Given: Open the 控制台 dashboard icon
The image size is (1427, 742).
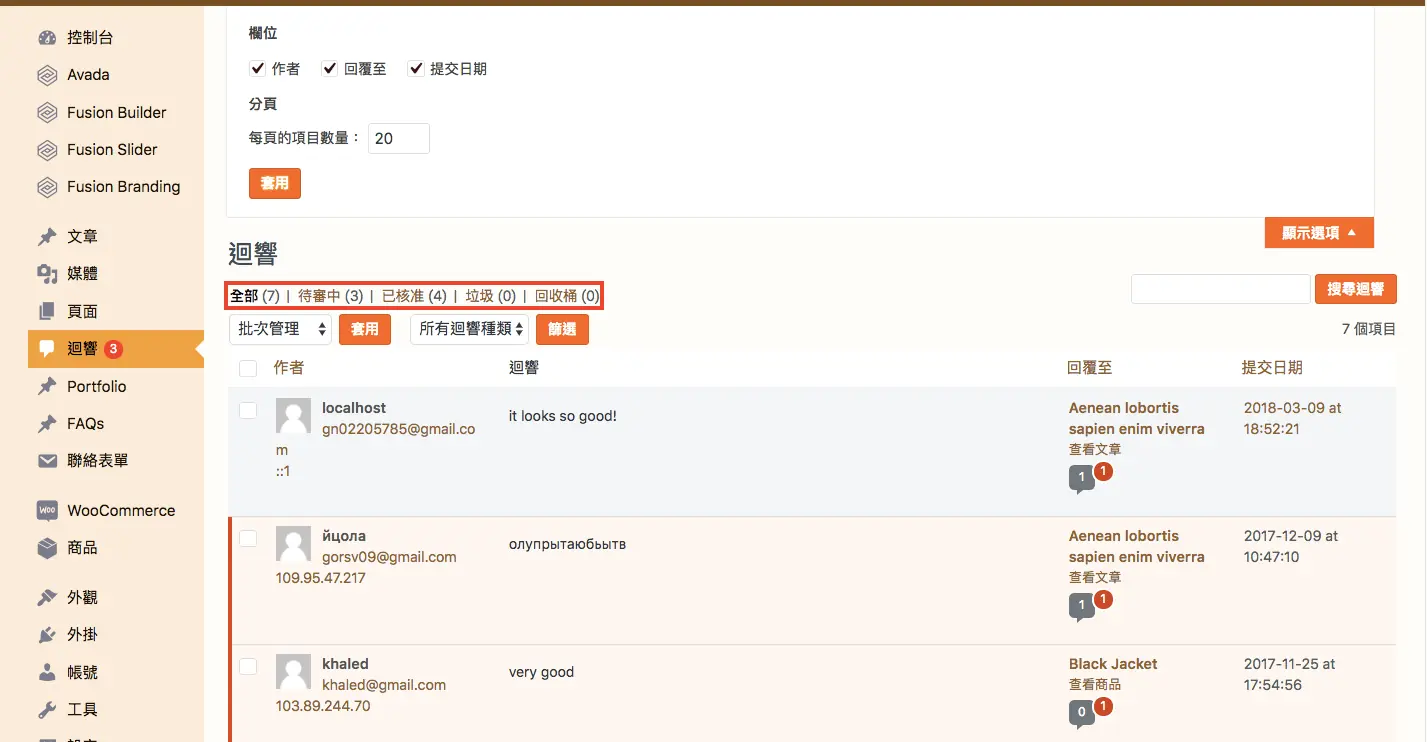Looking at the screenshot, I should pos(47,38).
